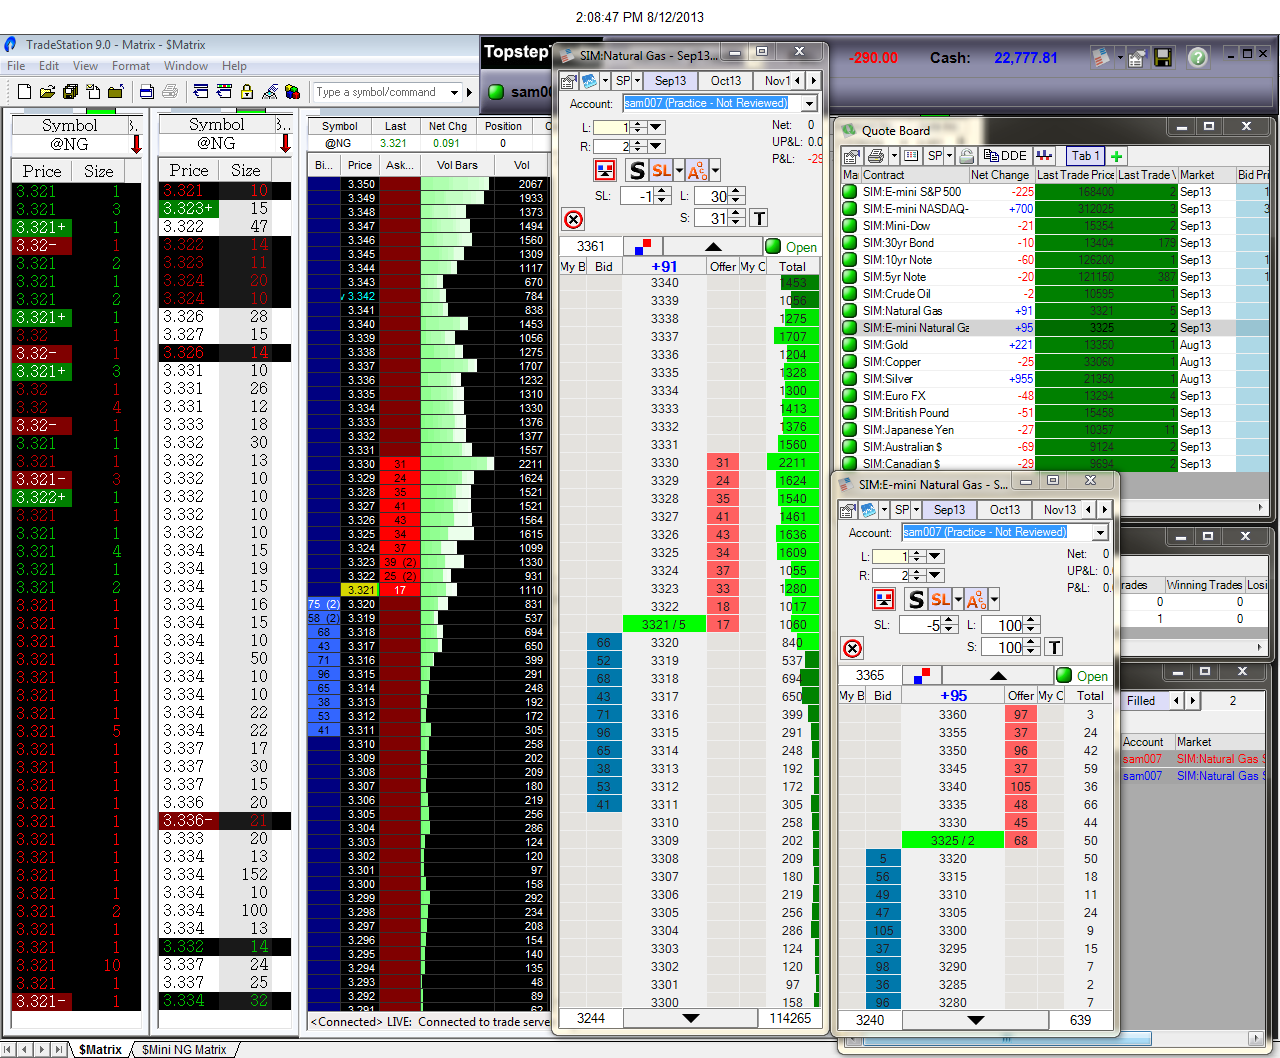Screen dimensions: 1280x1058
Task: Open the SL dropdown arrow in the SIM:E-mini Natural Gas window
Action: click(x=958, y=599)
